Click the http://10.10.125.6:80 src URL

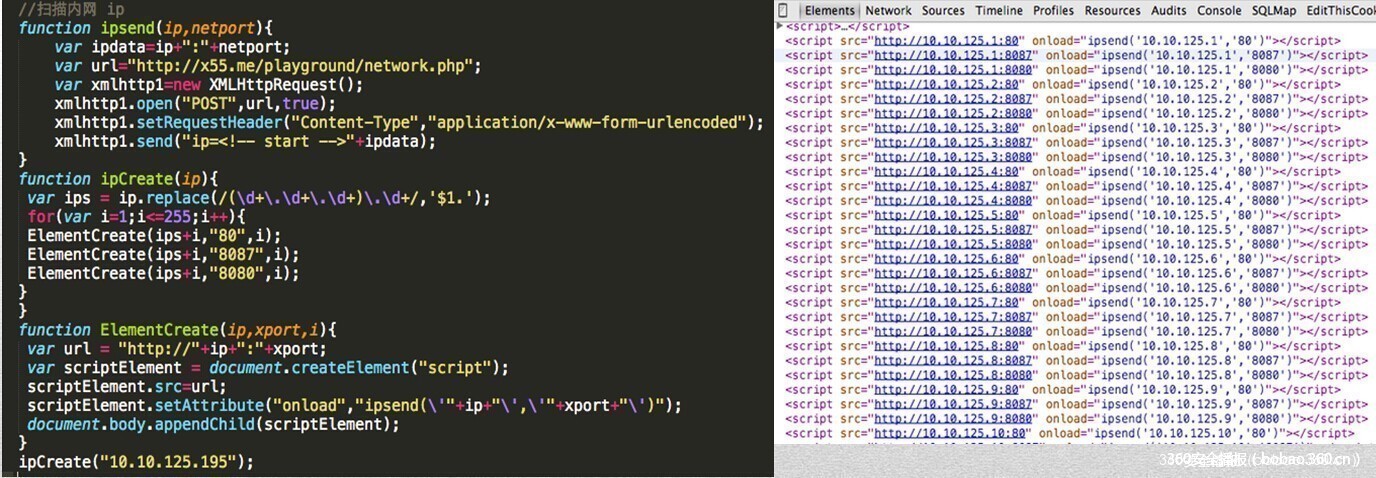(x=946, y=259)
